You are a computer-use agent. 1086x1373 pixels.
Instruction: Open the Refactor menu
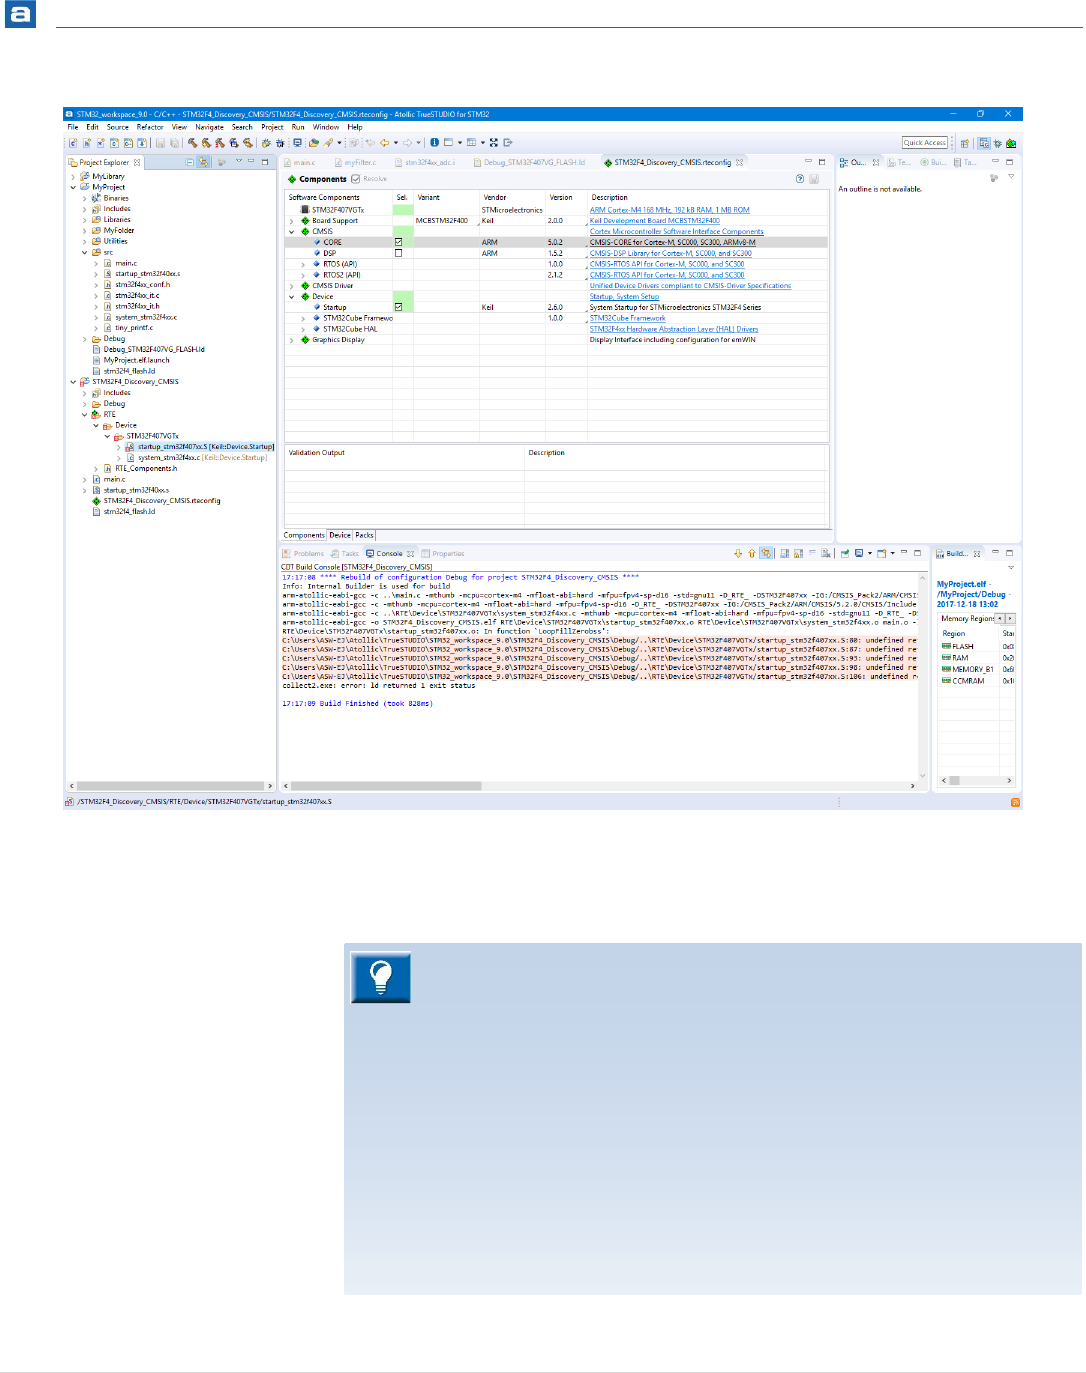pyautogui.click(x=150, y=127)
